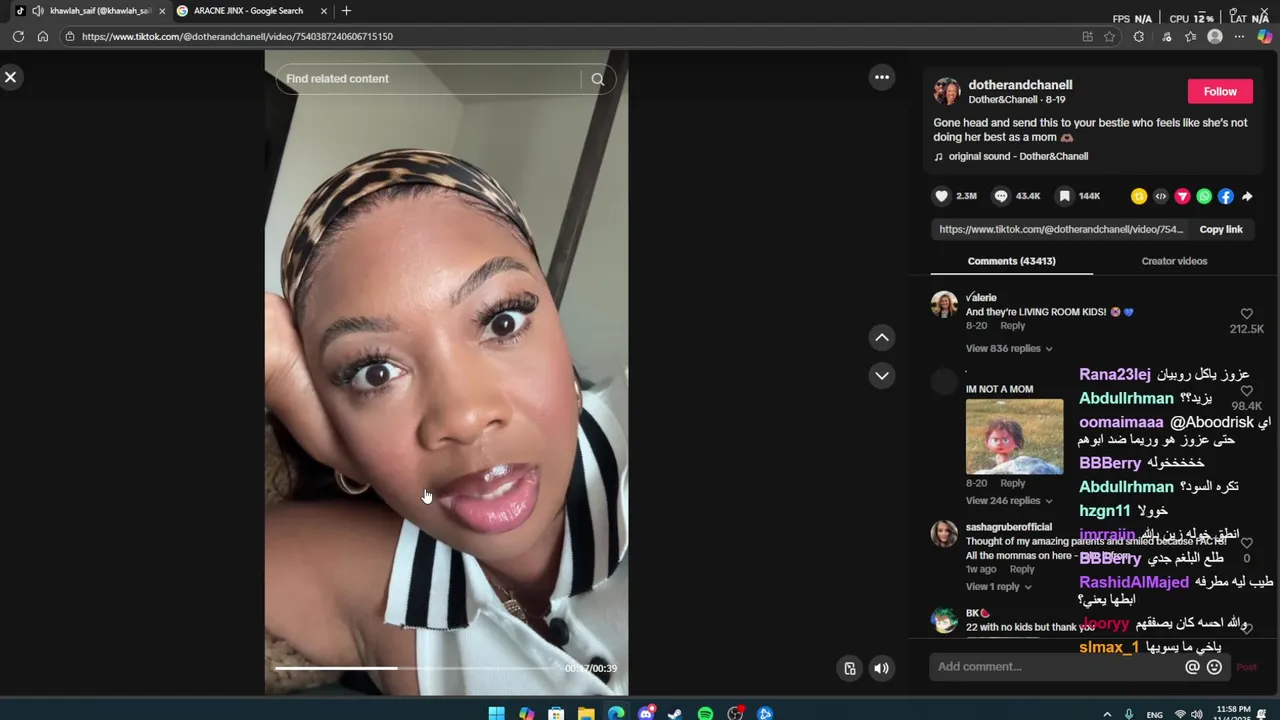Click the address bar URL
The width and height of the screenshot is (1280, 720).
point(237,37)
